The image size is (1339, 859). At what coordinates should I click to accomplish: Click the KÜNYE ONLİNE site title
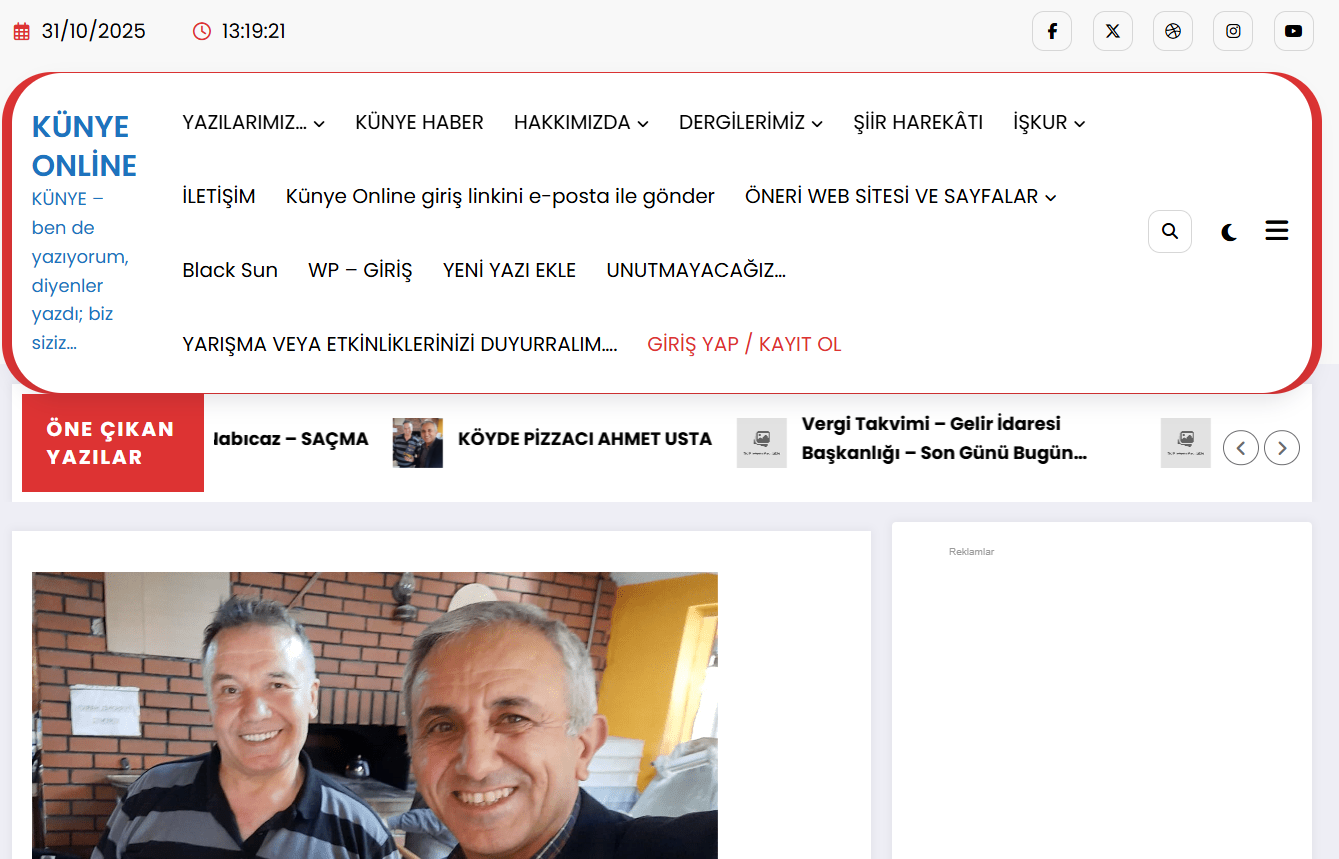tap(84, 146)
